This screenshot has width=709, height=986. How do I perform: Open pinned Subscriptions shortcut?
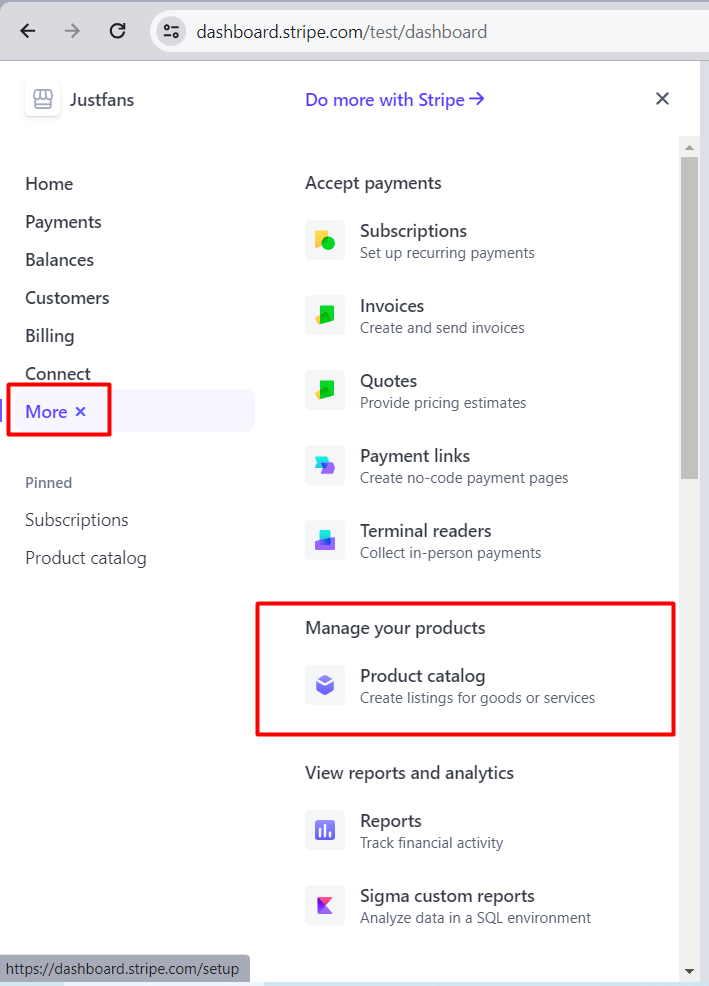tap(77, 520)
